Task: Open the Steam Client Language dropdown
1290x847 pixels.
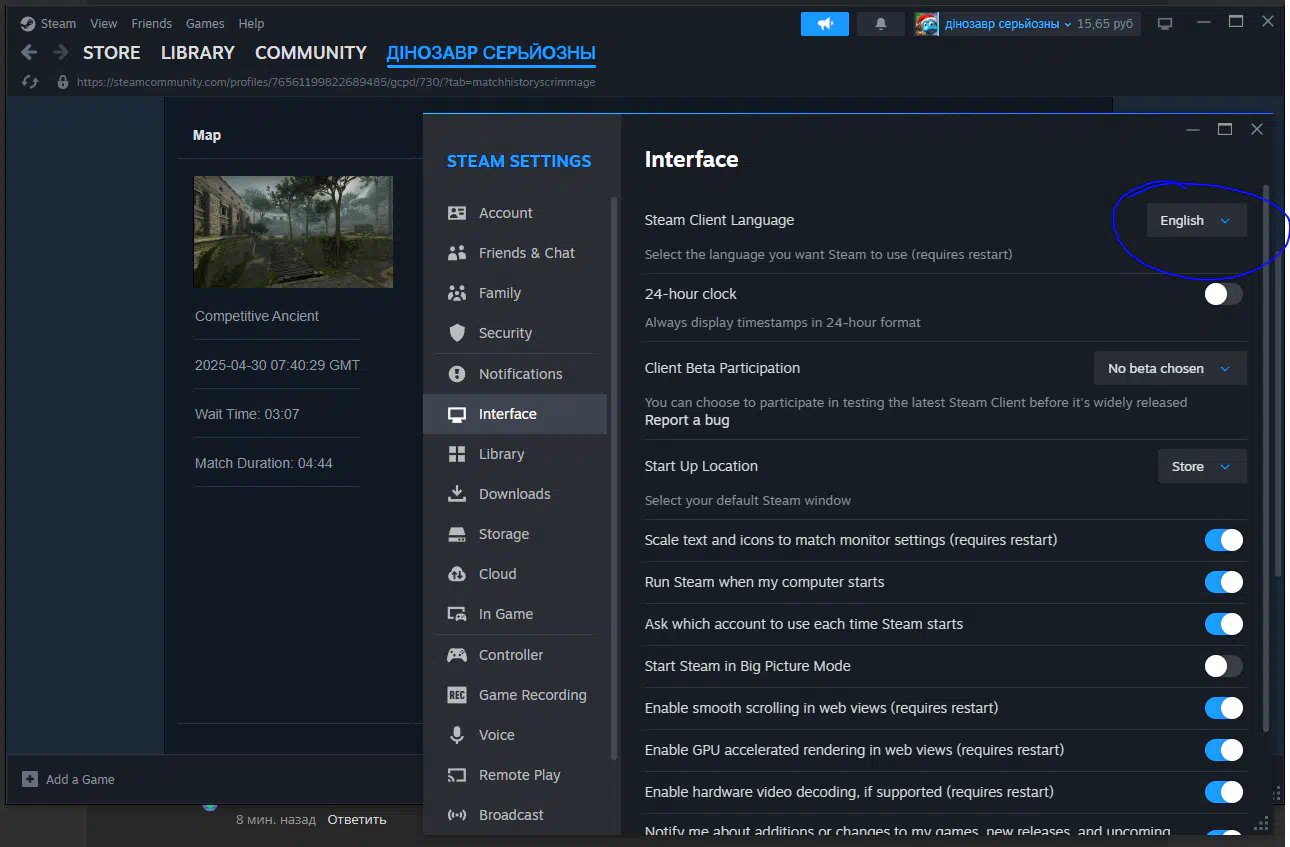Action: 1196,220
